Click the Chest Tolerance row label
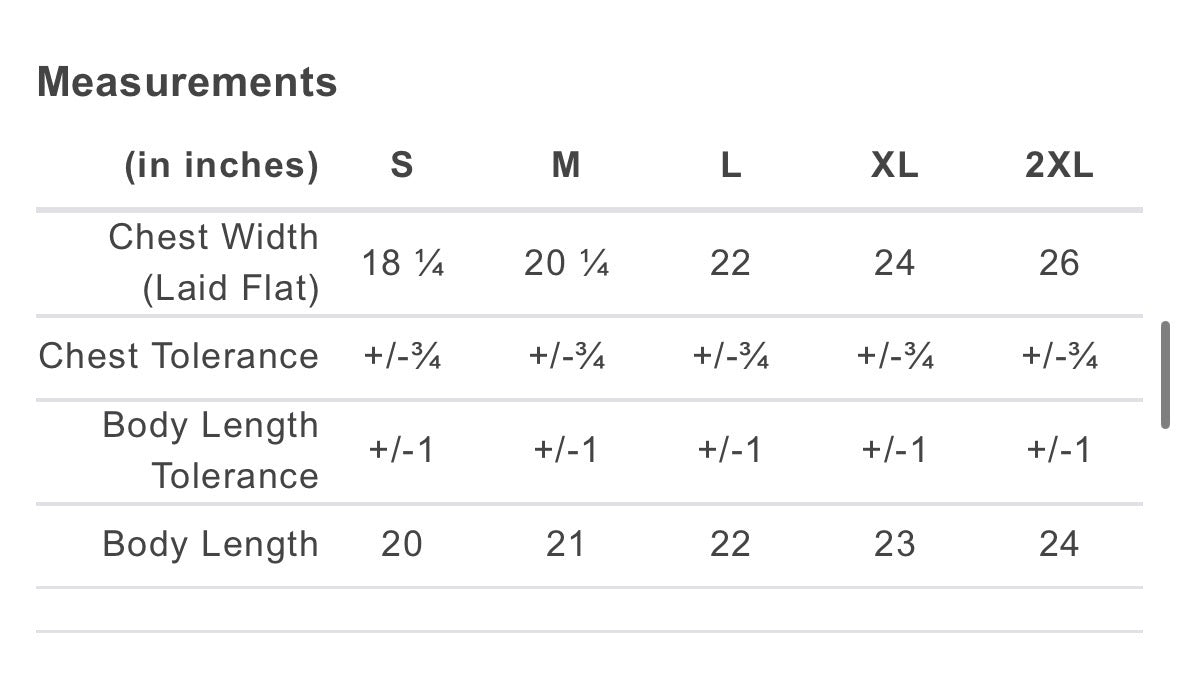The width and height of the screenshot is (1179, 680). [x=179, y=356]
